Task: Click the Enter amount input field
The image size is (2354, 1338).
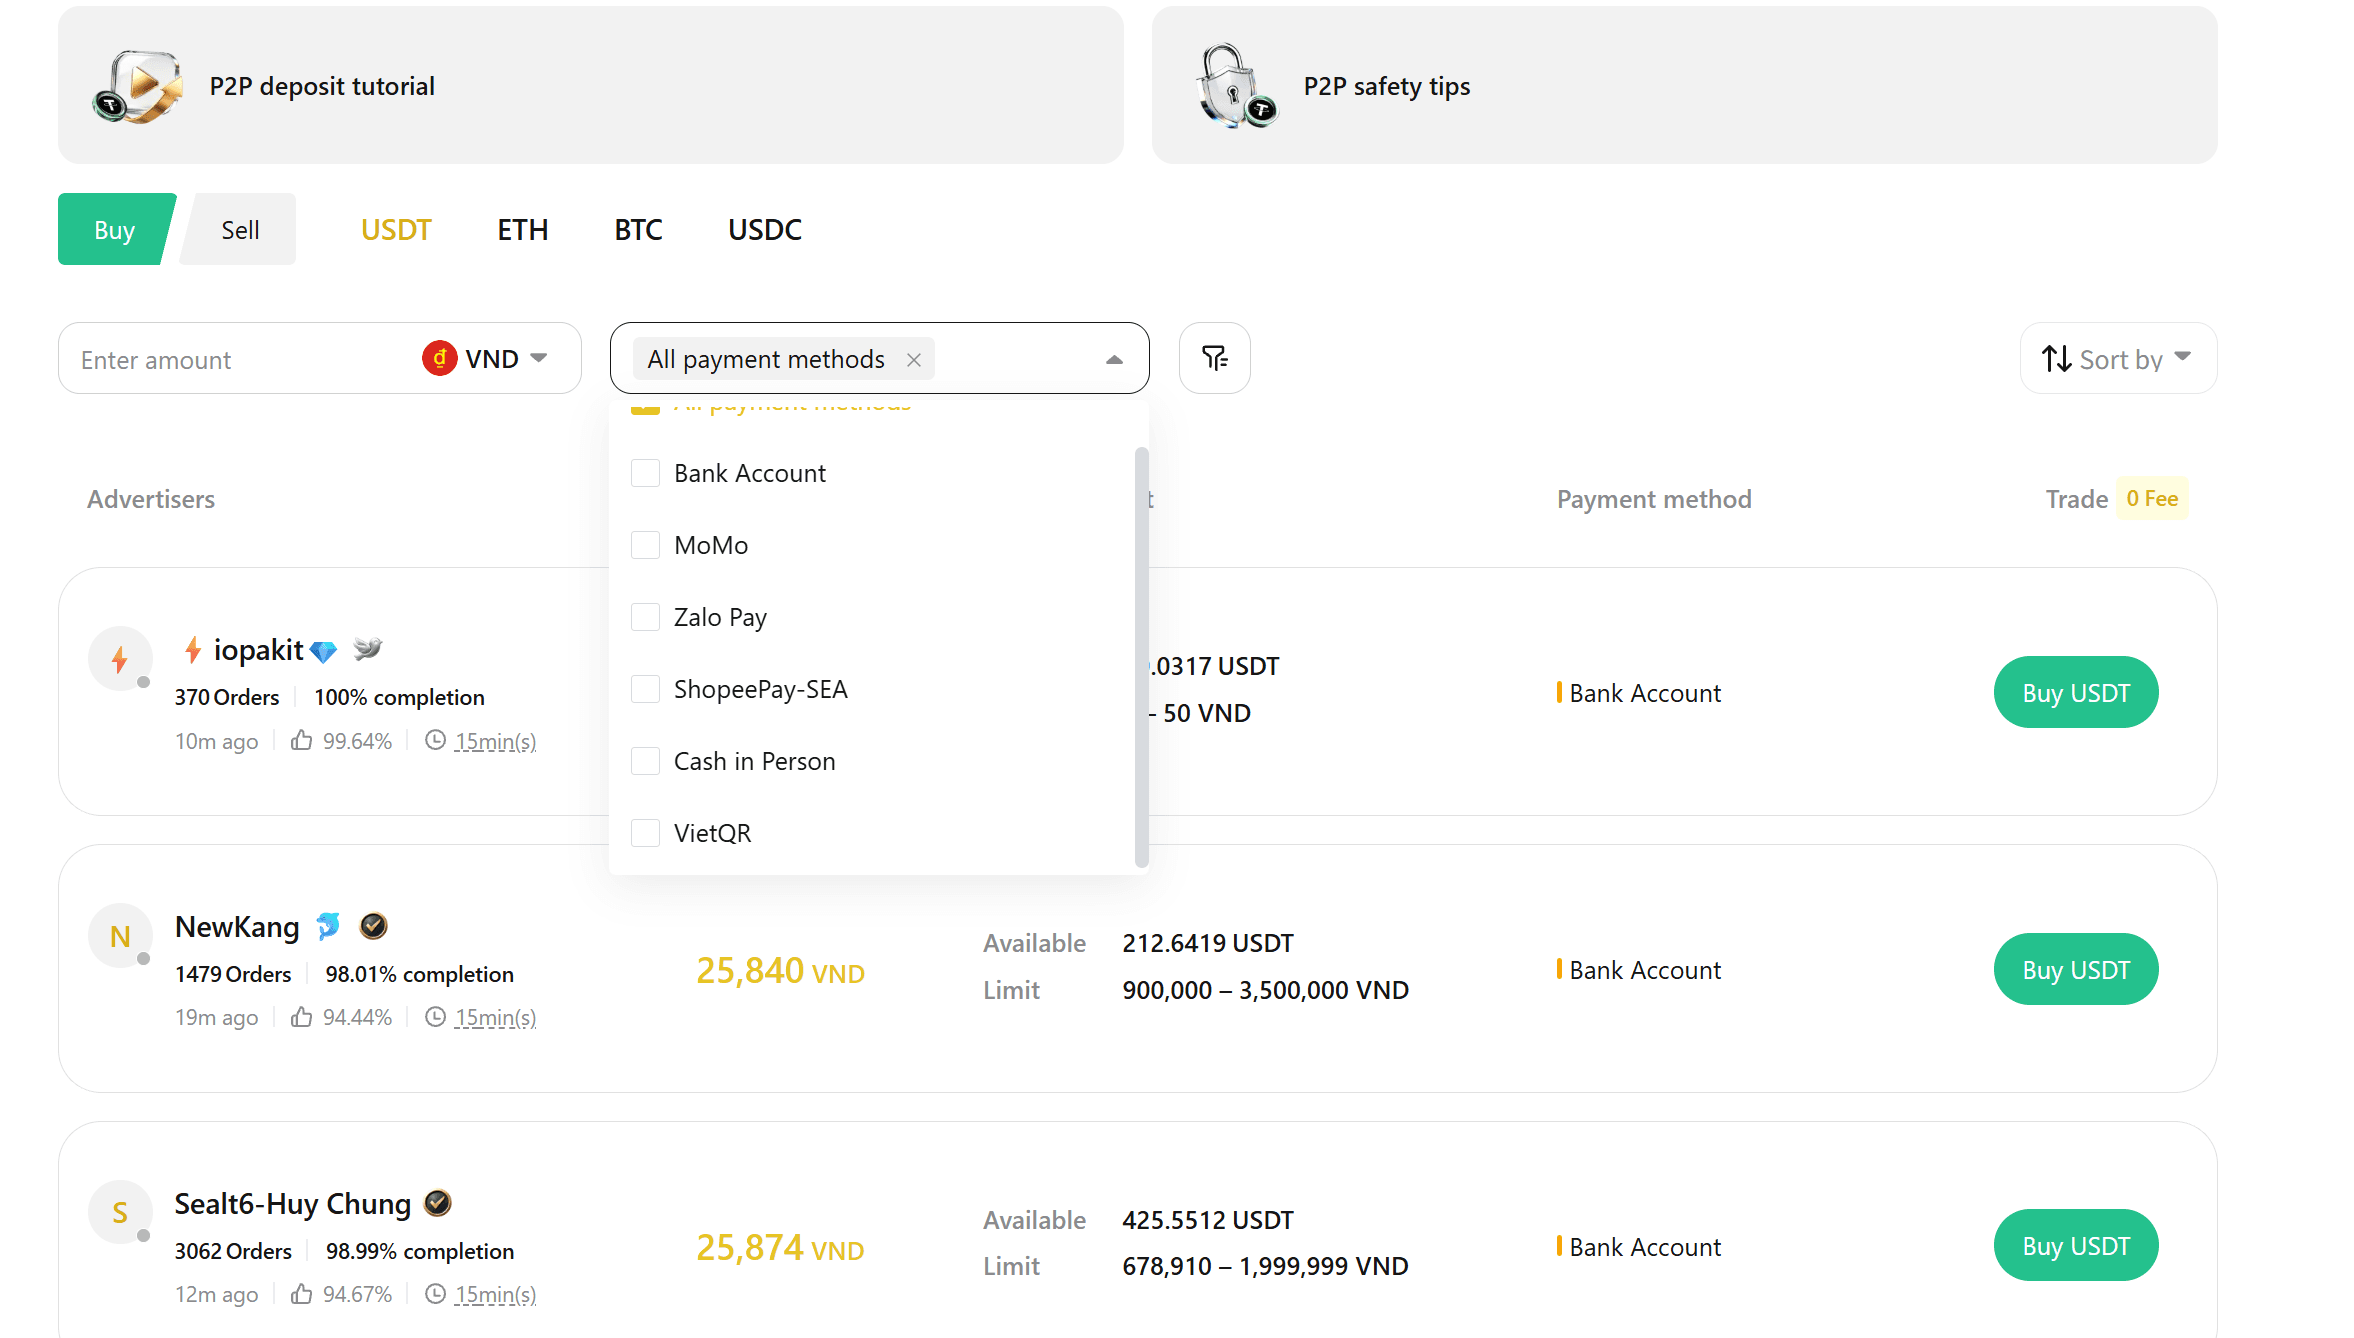Action: tap(240, 359)
